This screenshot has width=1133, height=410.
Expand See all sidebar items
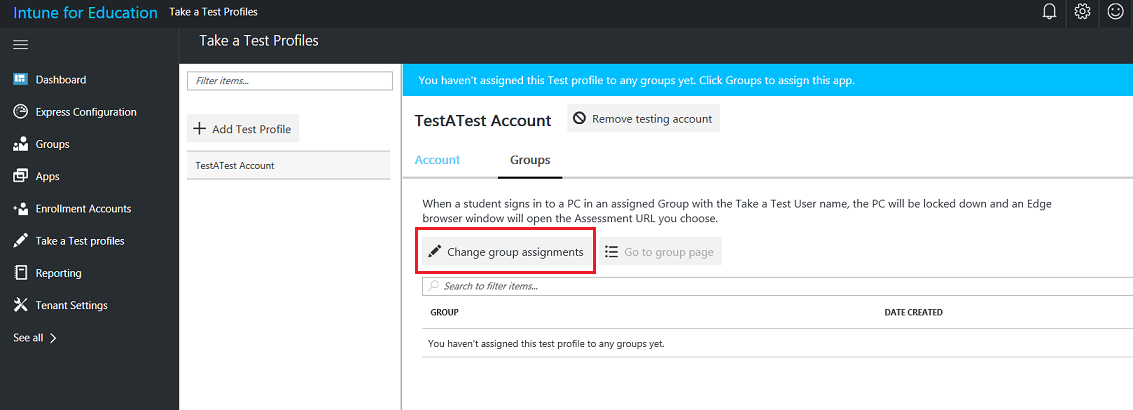[x=35, y=338]
